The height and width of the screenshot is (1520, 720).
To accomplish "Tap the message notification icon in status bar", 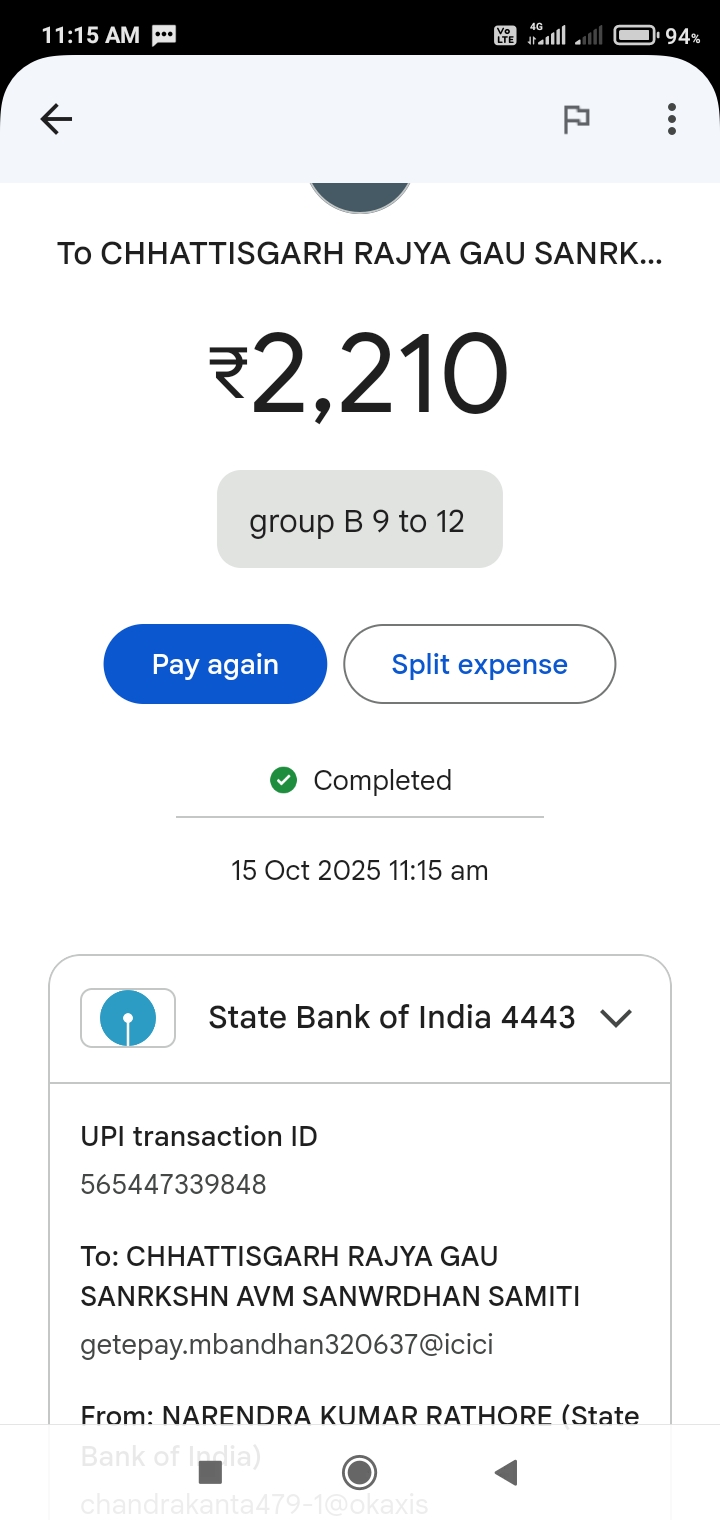I will 164,36.
